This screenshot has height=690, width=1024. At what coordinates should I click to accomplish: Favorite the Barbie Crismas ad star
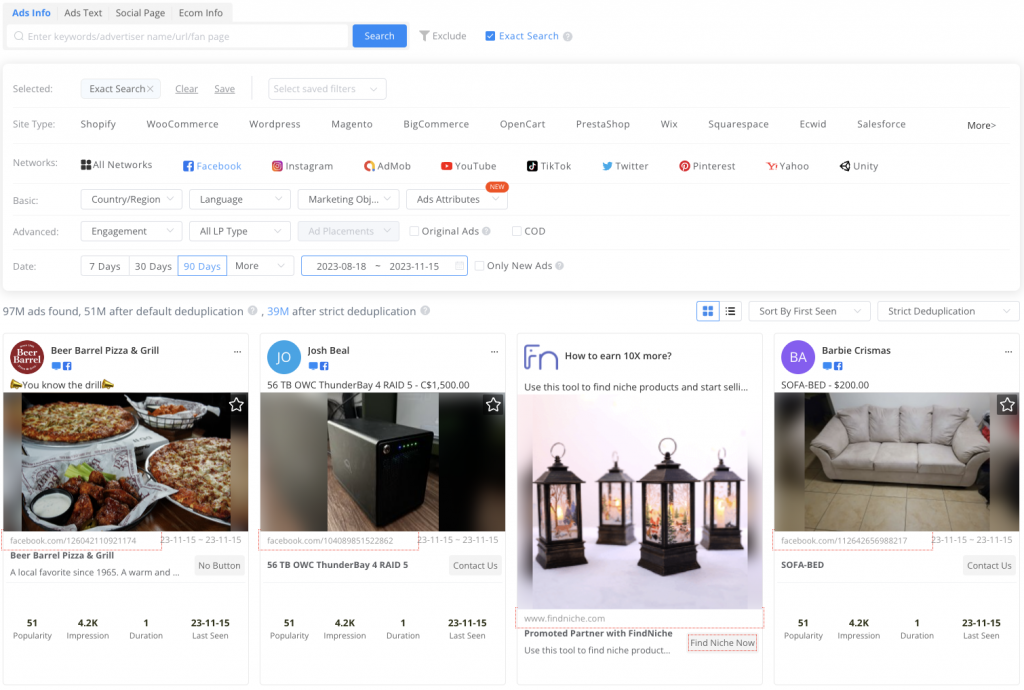(x=1007, y=405)
